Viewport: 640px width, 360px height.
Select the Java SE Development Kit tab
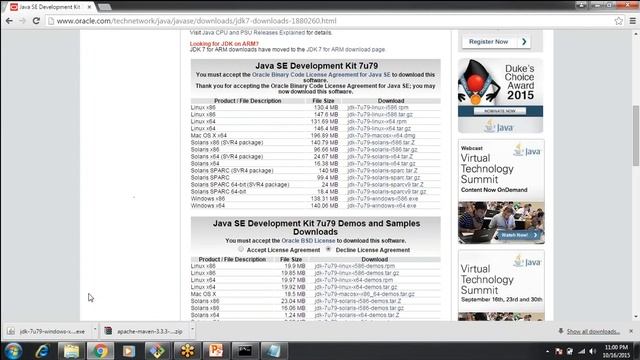coord(49,7)
